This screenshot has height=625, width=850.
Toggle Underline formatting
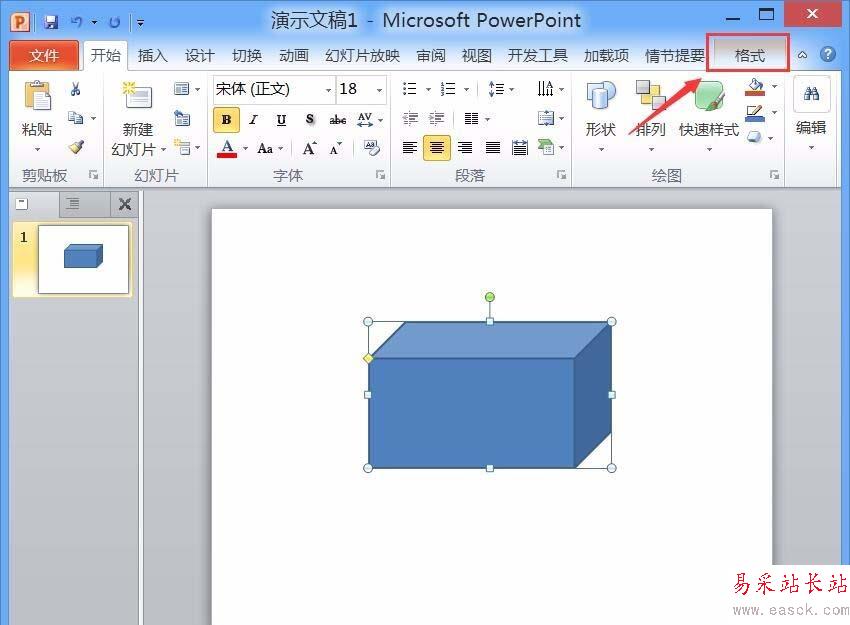click(281, 120)
